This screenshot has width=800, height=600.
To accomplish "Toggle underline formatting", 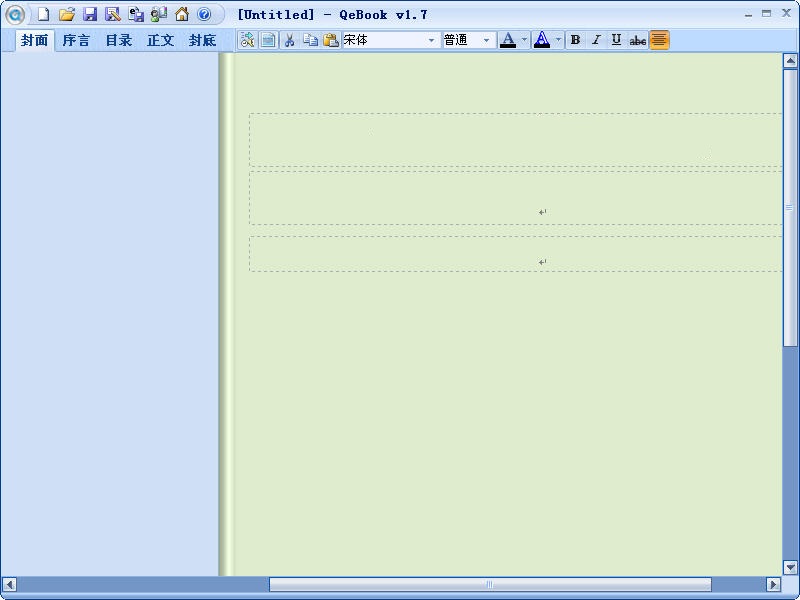I will tap(616, 40).
